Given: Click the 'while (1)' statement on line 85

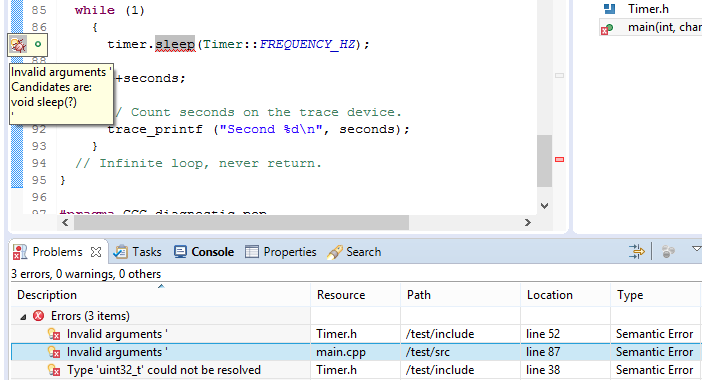Looking at the screenshot, I should coord(110,10).
